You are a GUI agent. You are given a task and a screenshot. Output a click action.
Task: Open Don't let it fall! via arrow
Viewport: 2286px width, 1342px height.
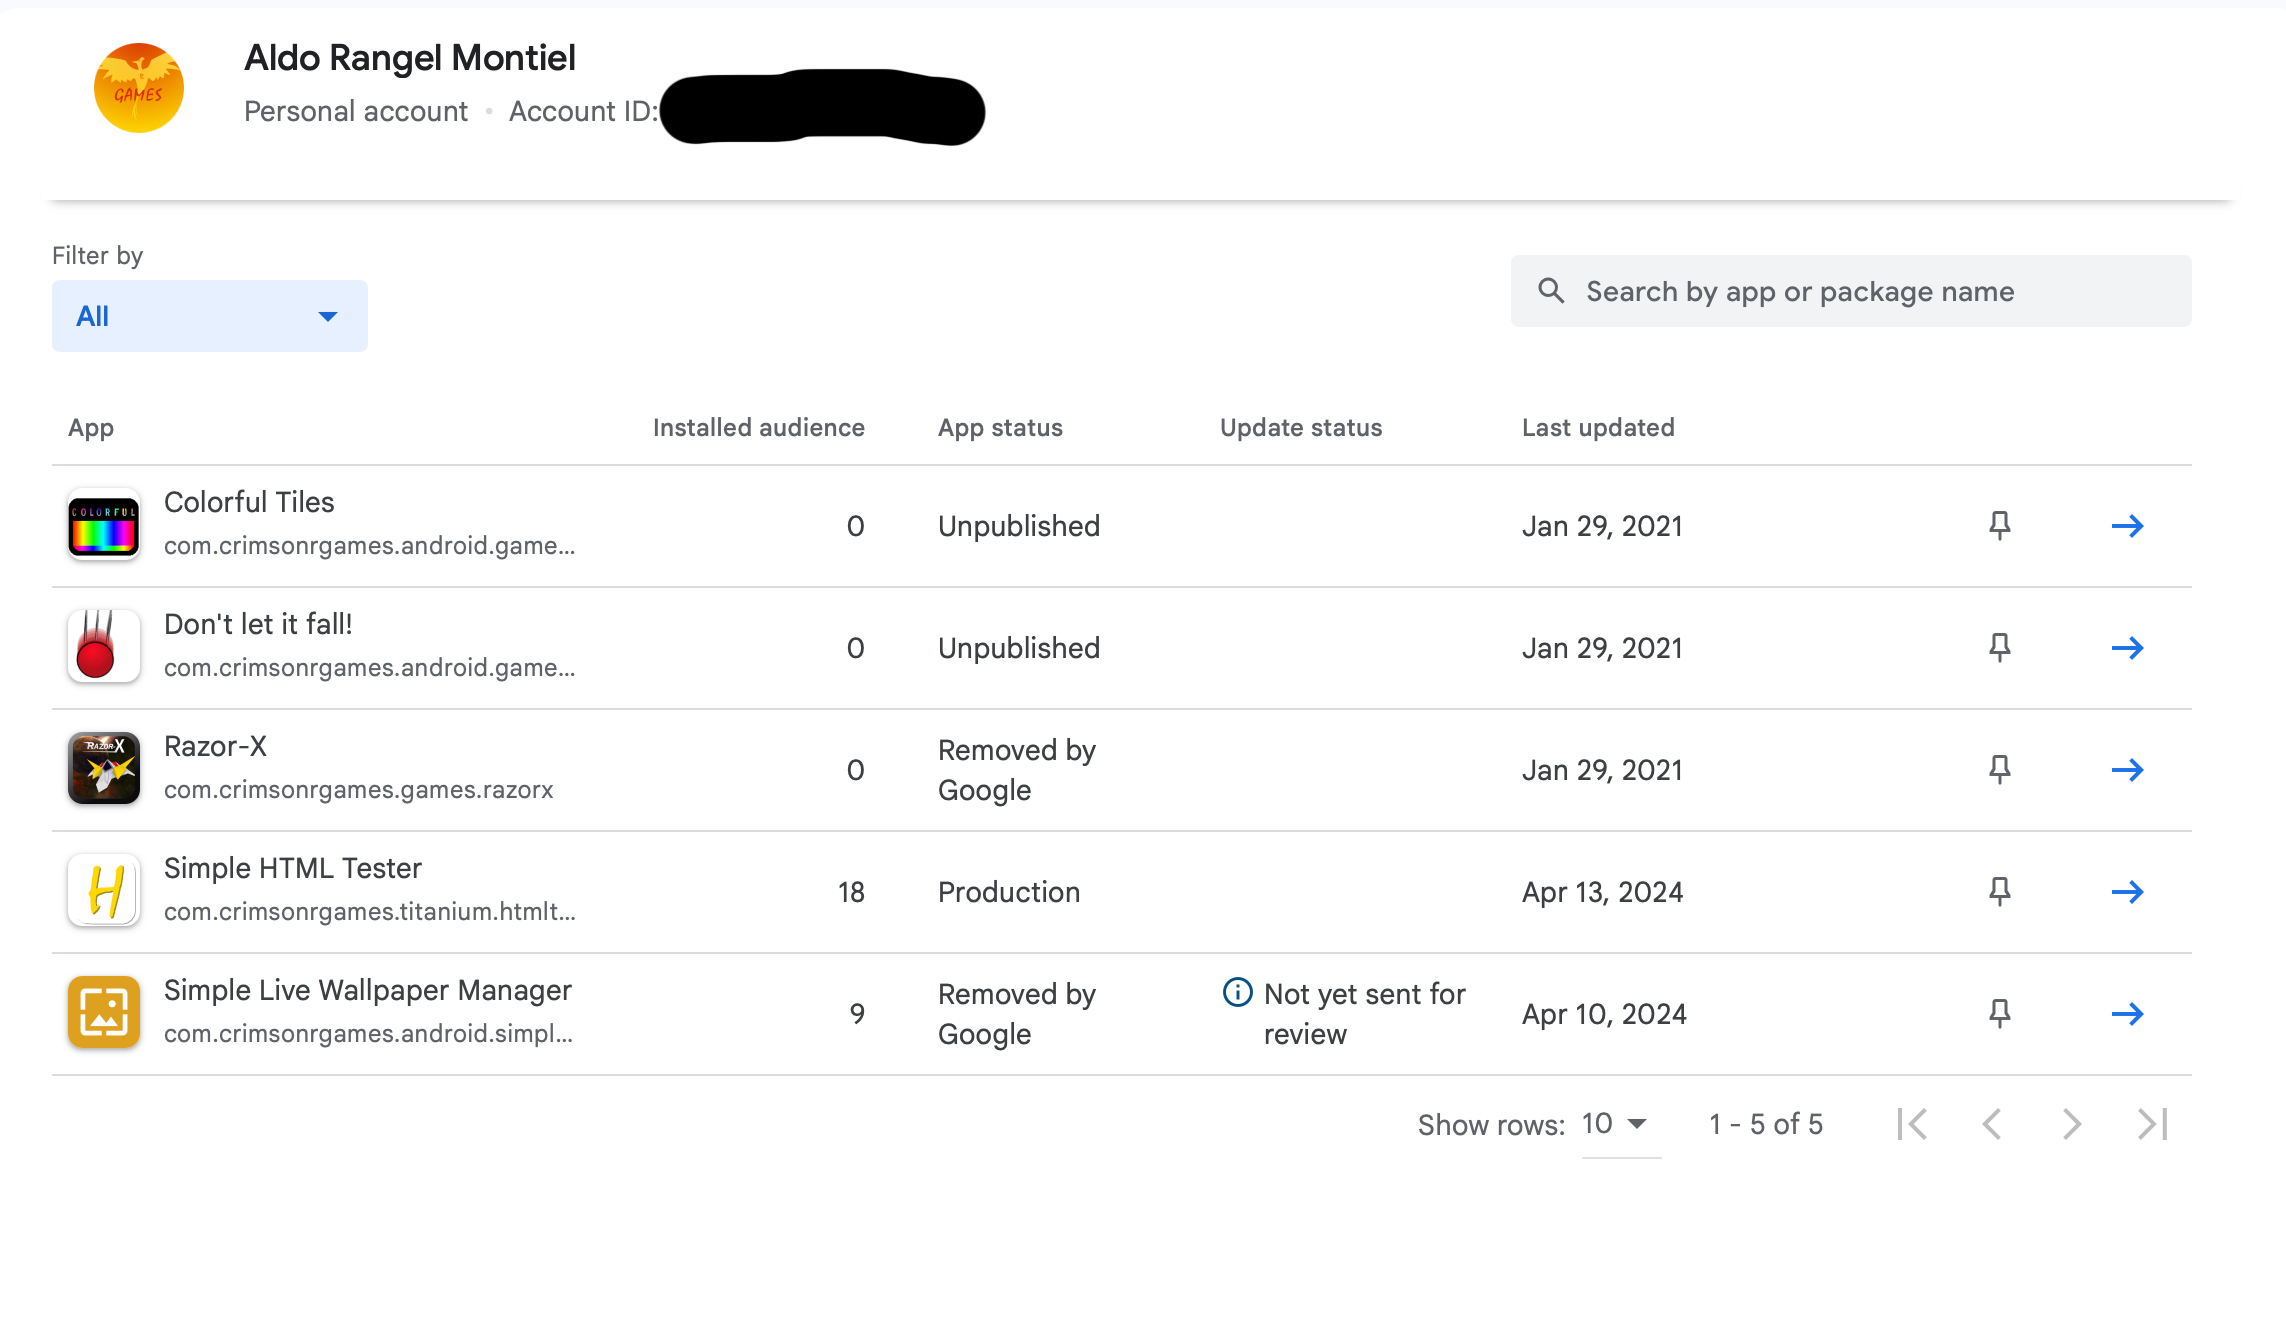pyautogui.click(x=2127, y=648)
